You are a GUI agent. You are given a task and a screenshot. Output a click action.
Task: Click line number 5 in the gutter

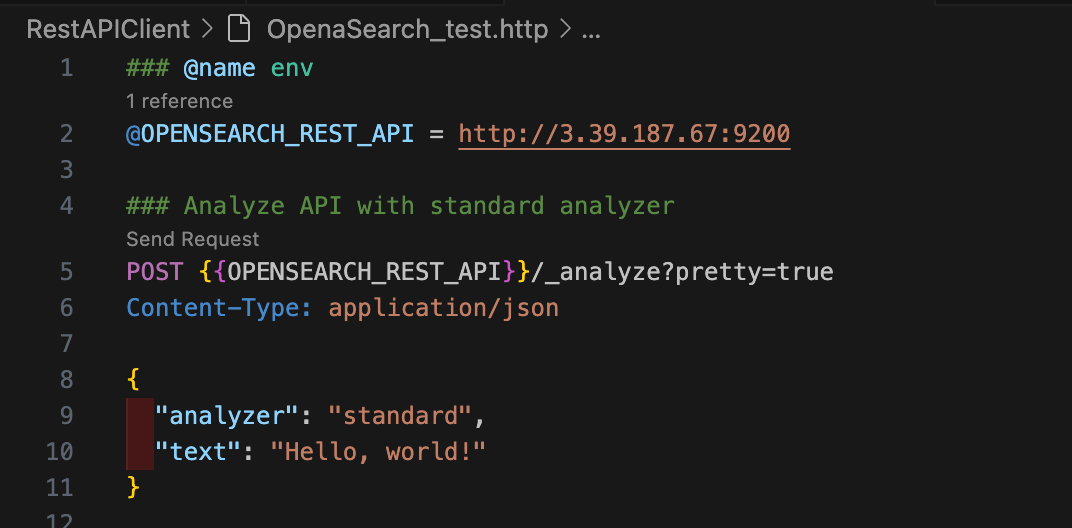[66, 272]
